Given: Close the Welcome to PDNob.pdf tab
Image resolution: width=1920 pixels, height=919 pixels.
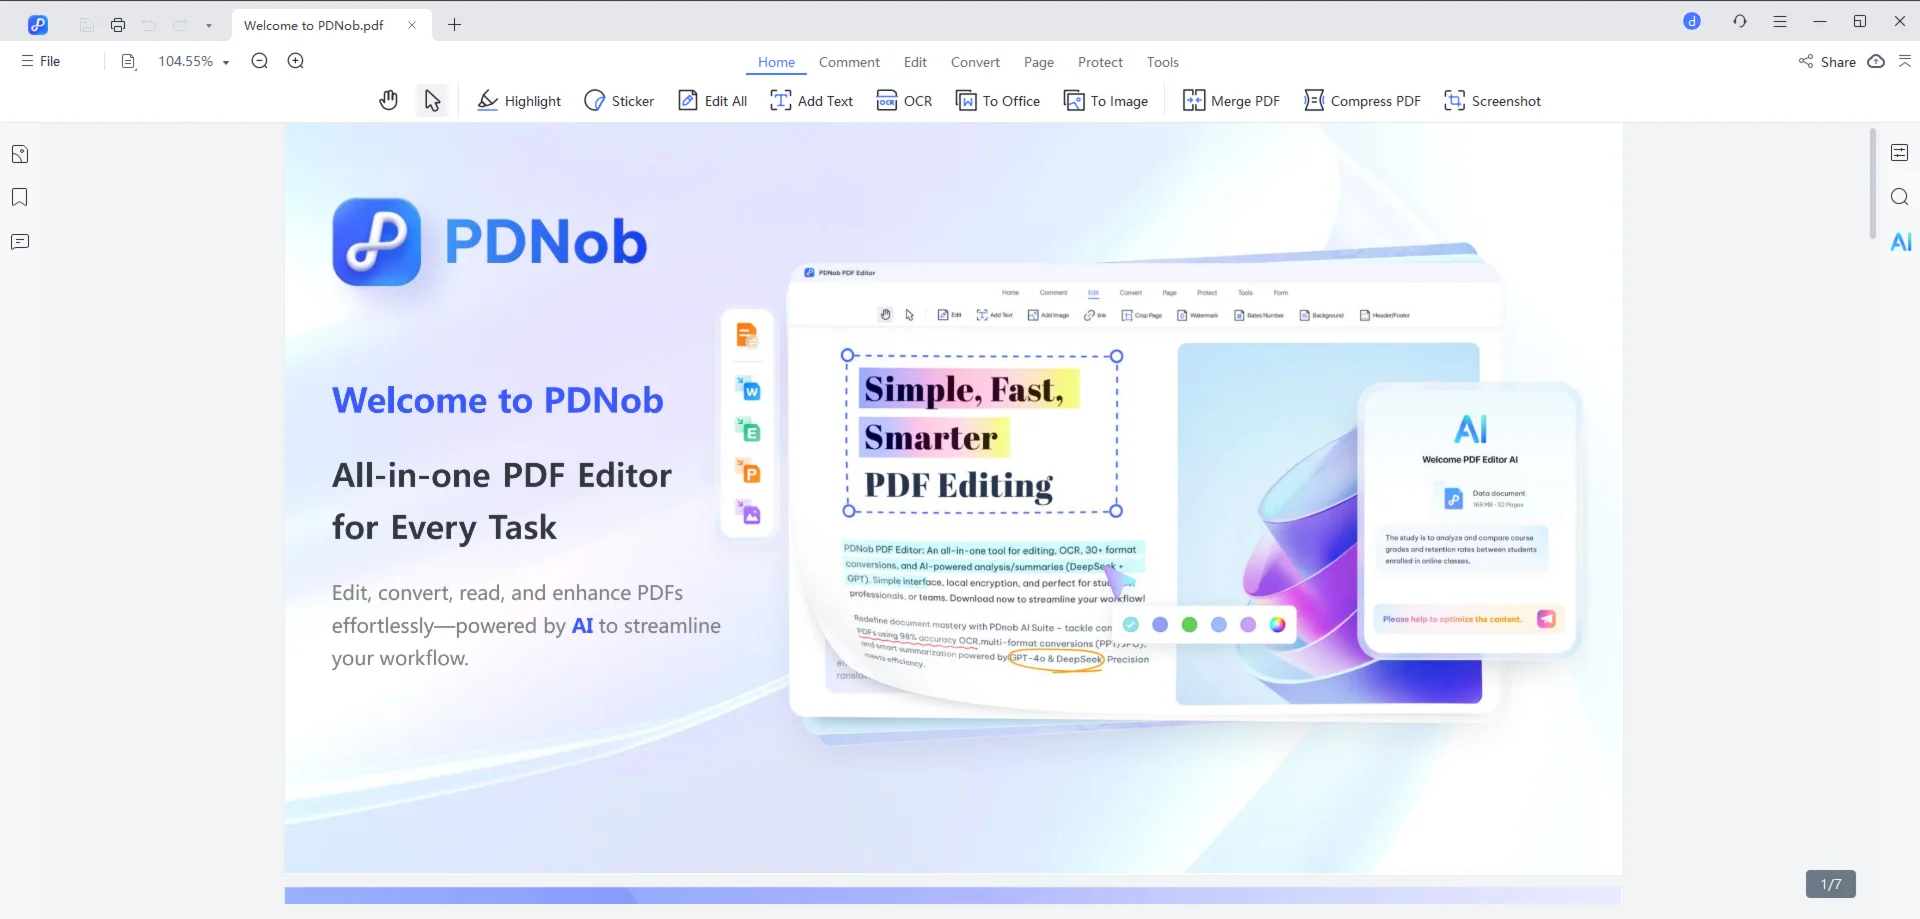Looking at the screenshot, I should coord(412,25).
